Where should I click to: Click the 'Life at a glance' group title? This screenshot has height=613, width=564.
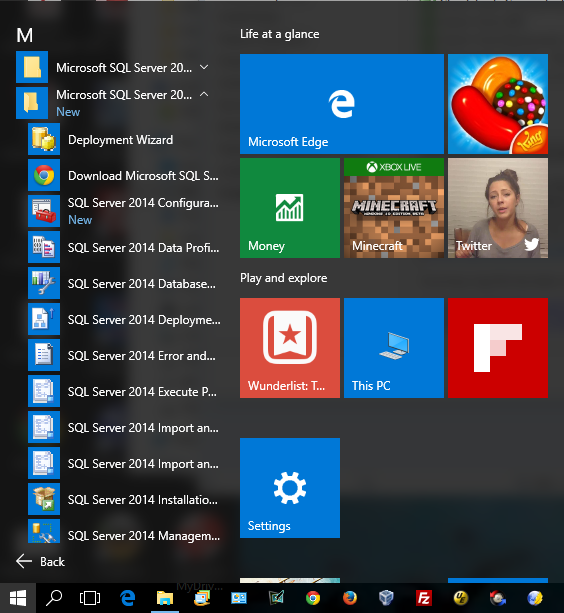(279, 34)
